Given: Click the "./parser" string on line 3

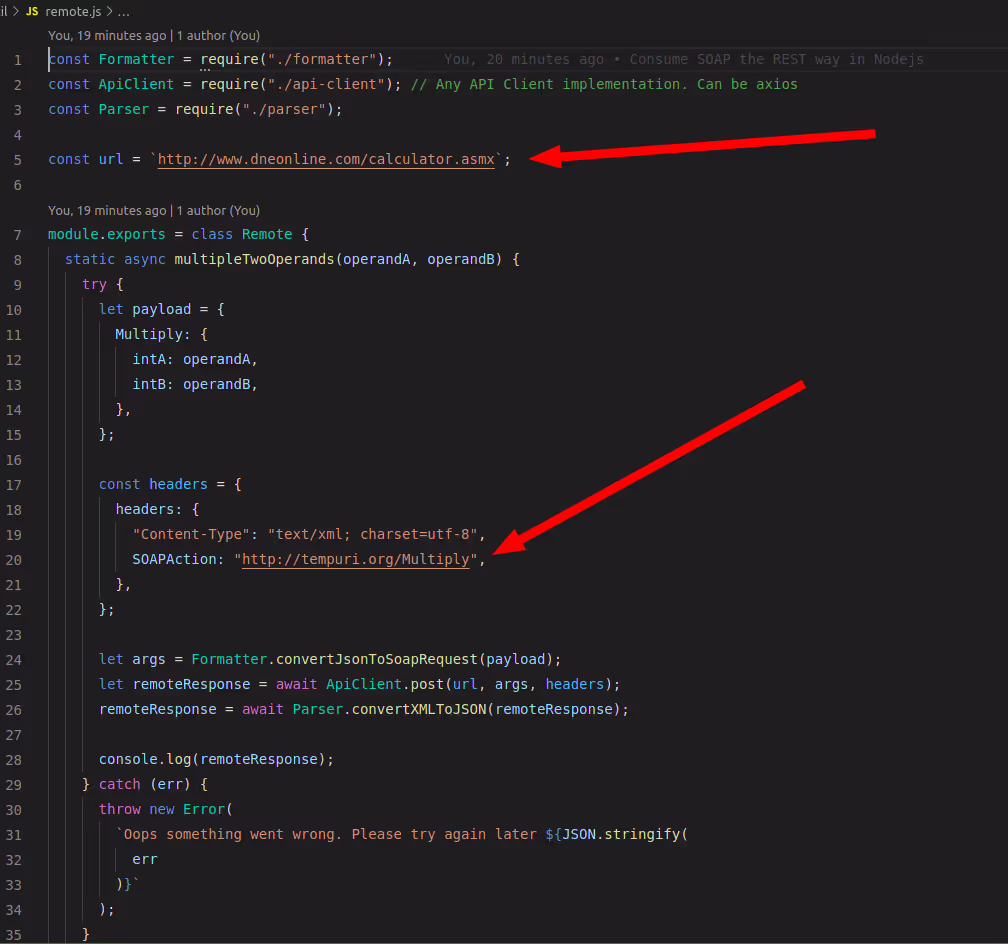Looking at the screenshot, I should (x=284, y=109).
